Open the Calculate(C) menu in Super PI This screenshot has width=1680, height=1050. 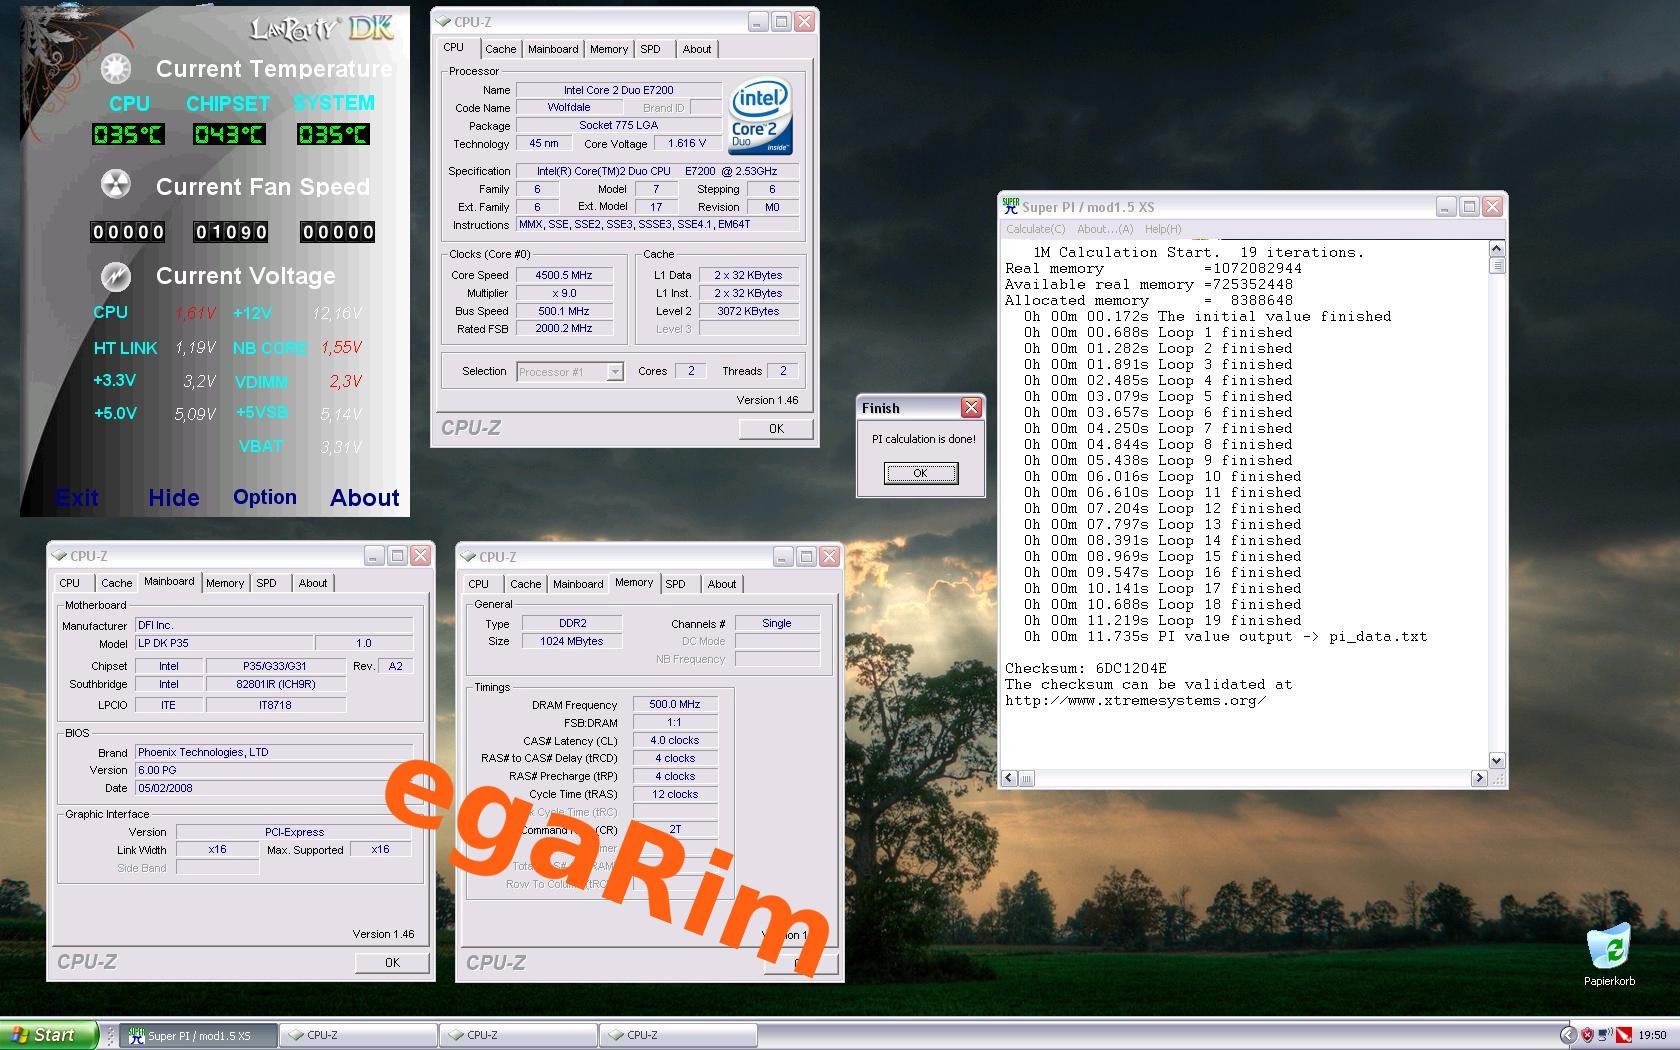(x=1035, y=229)
